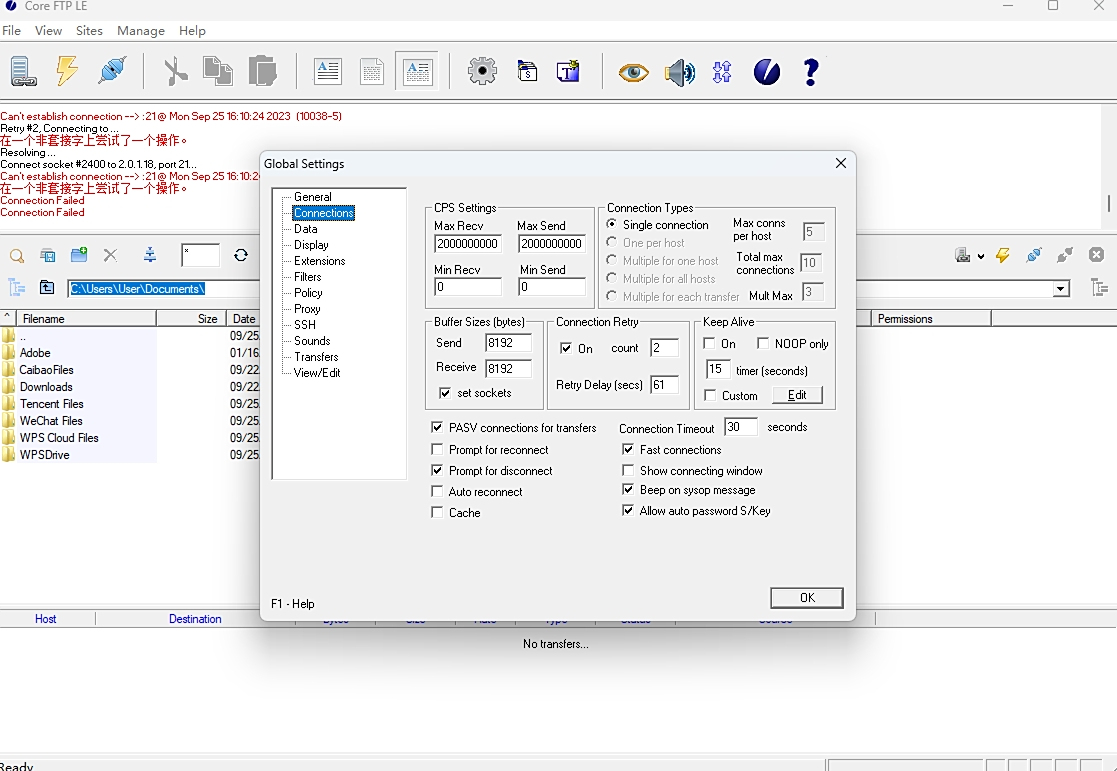This screenshot has height=771, width=1117.
Task: Open the Manage menu
Action: (140, 30)
